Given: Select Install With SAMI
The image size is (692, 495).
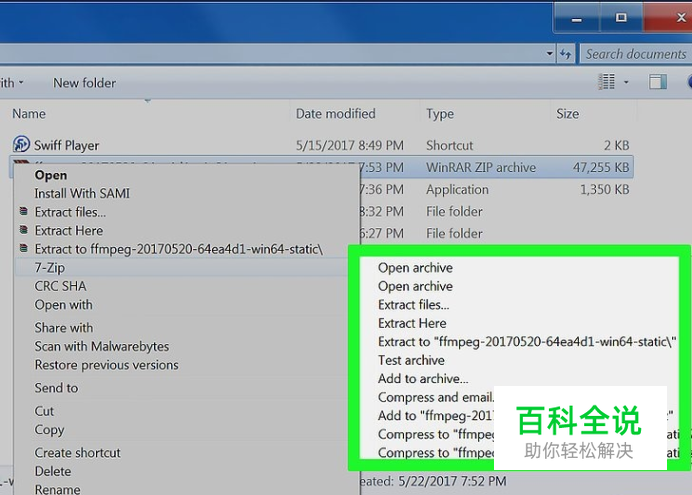Looking at the screenshot, I should tap(82, 193).
